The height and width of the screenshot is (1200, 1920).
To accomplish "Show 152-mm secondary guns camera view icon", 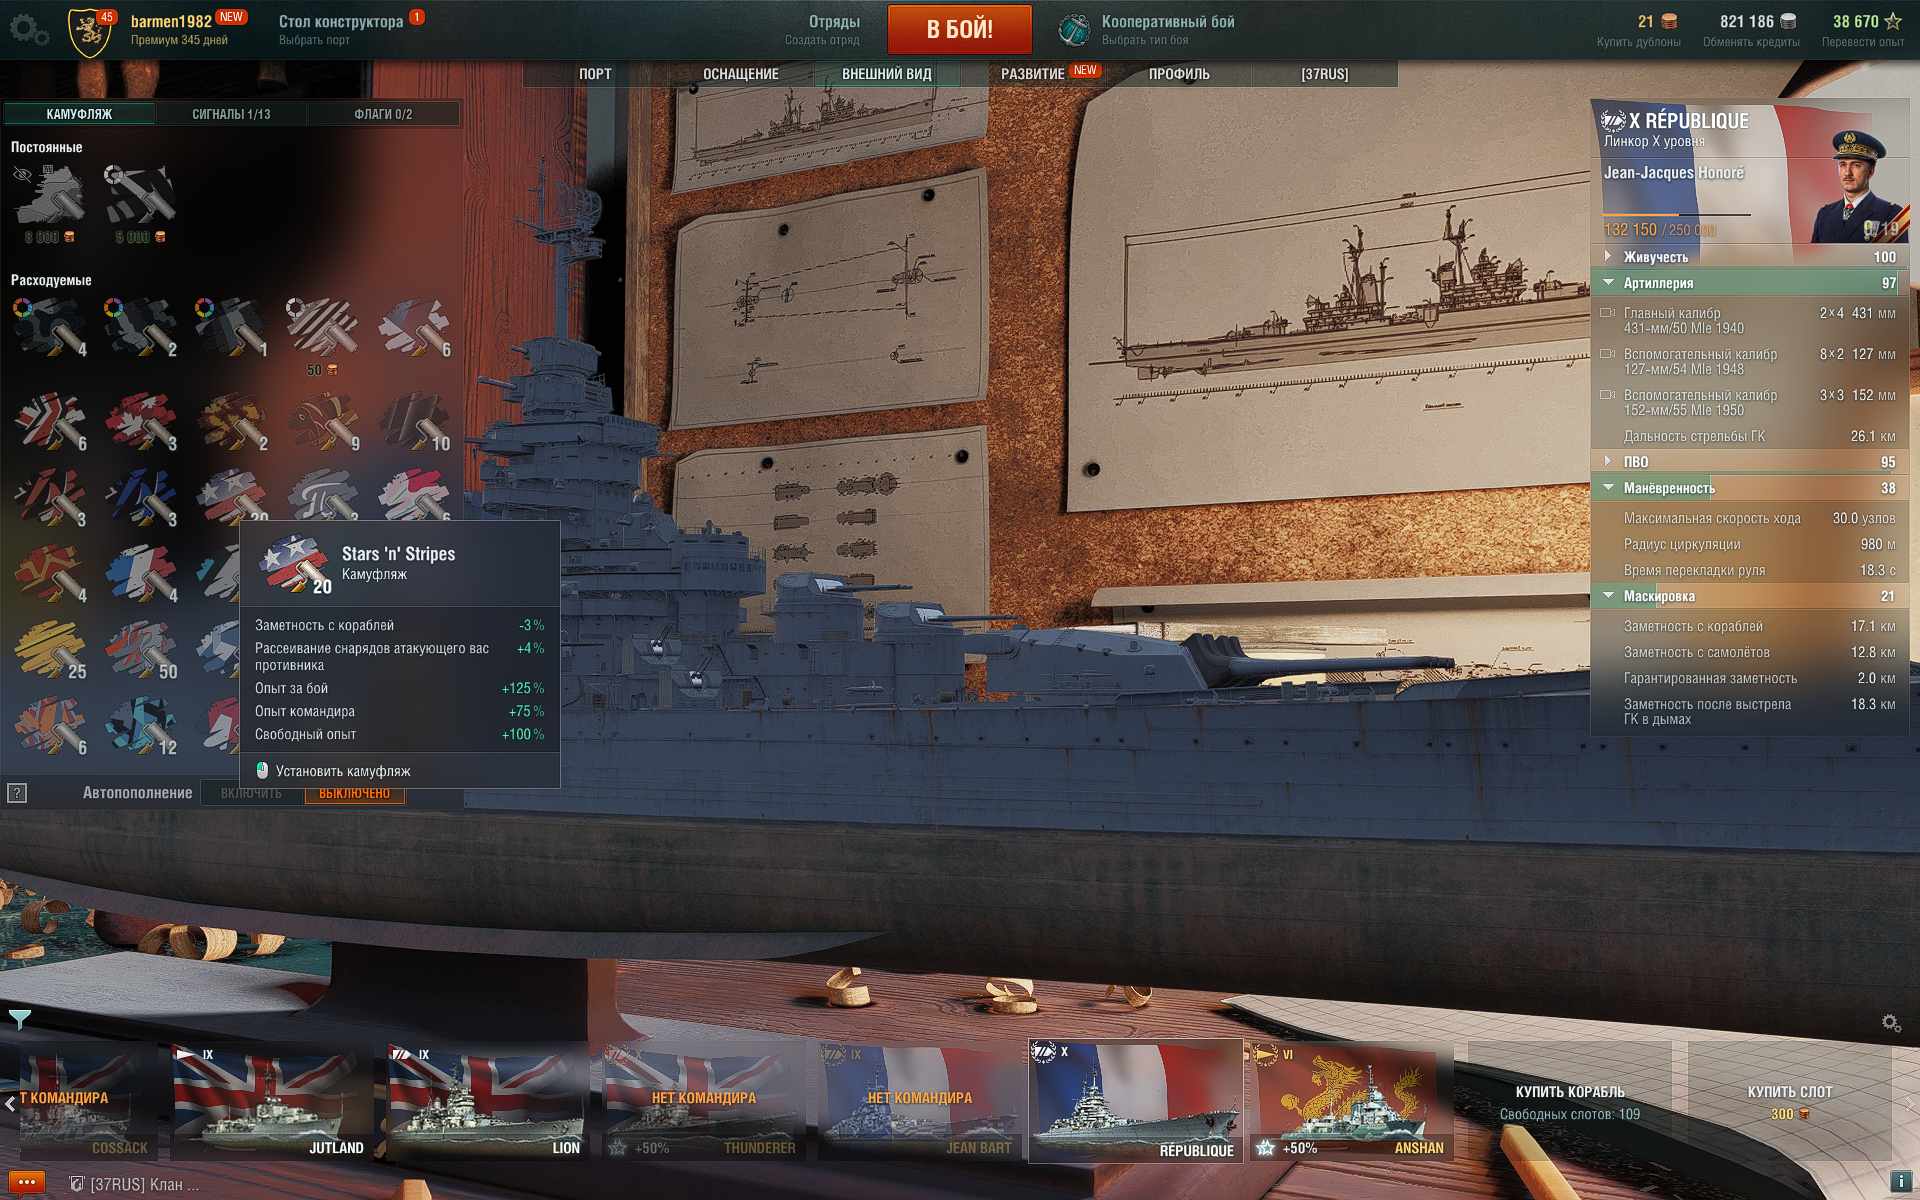I will coord(1607,395).
